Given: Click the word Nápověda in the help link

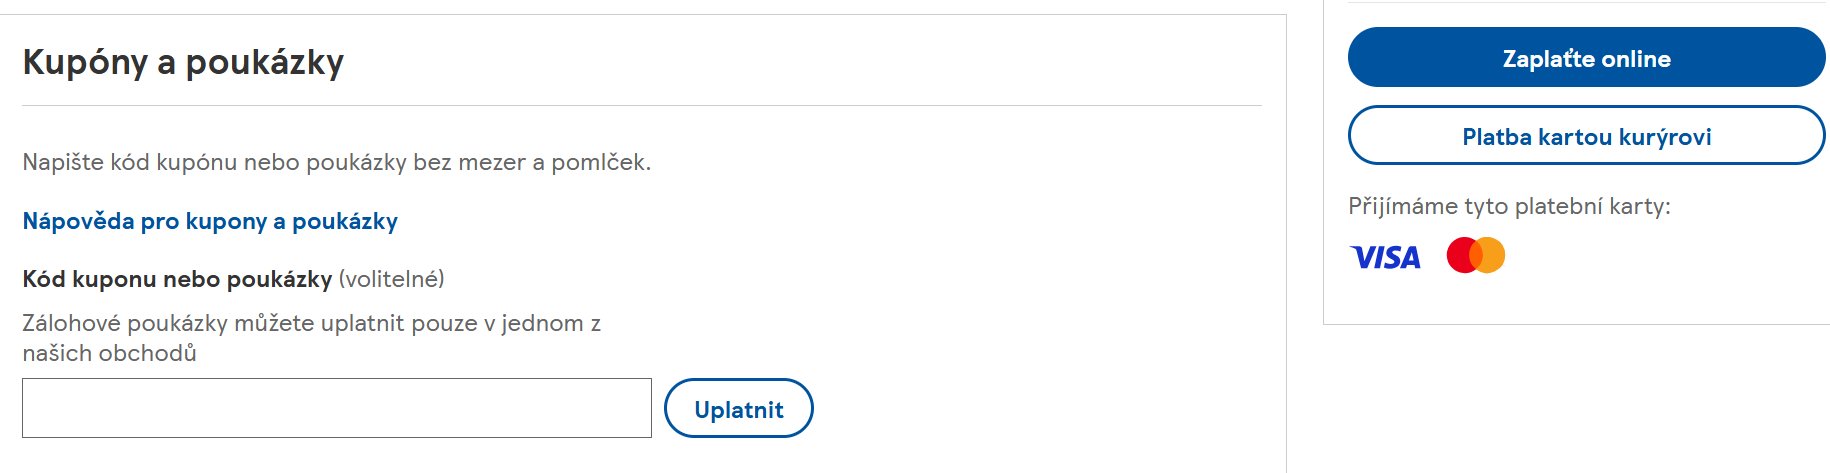Looking at the screenshot, I should coord(78,221).
